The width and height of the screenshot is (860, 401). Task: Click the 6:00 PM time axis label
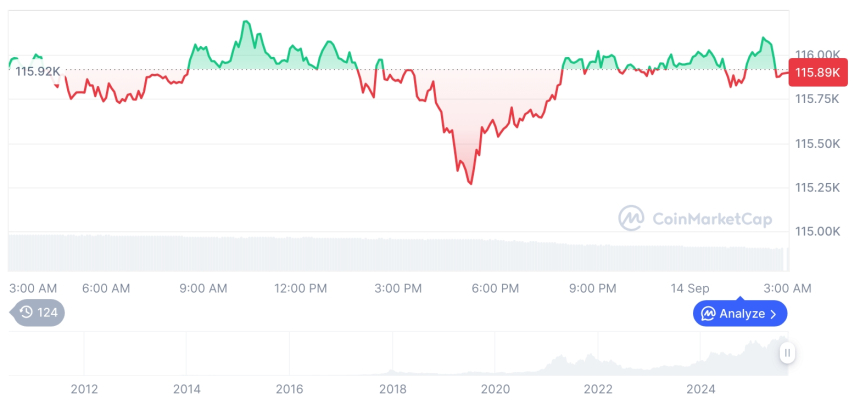(495, 288)
